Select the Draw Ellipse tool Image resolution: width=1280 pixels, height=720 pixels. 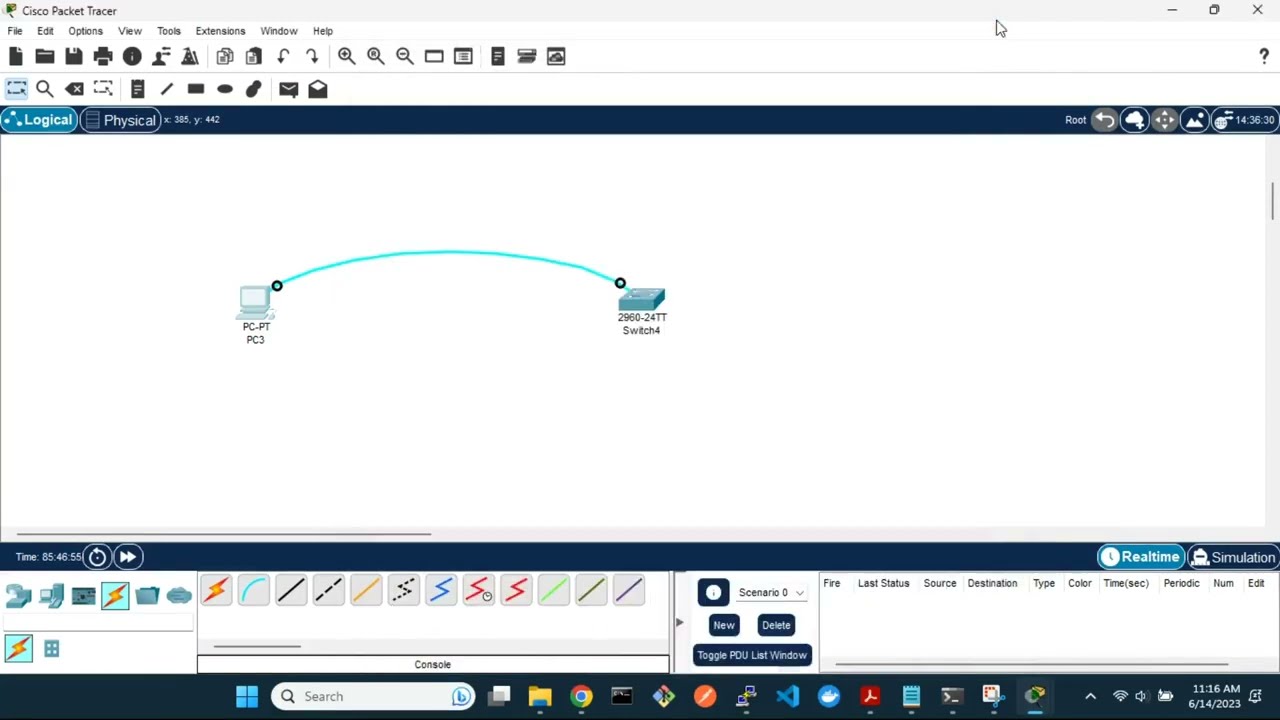225,89
